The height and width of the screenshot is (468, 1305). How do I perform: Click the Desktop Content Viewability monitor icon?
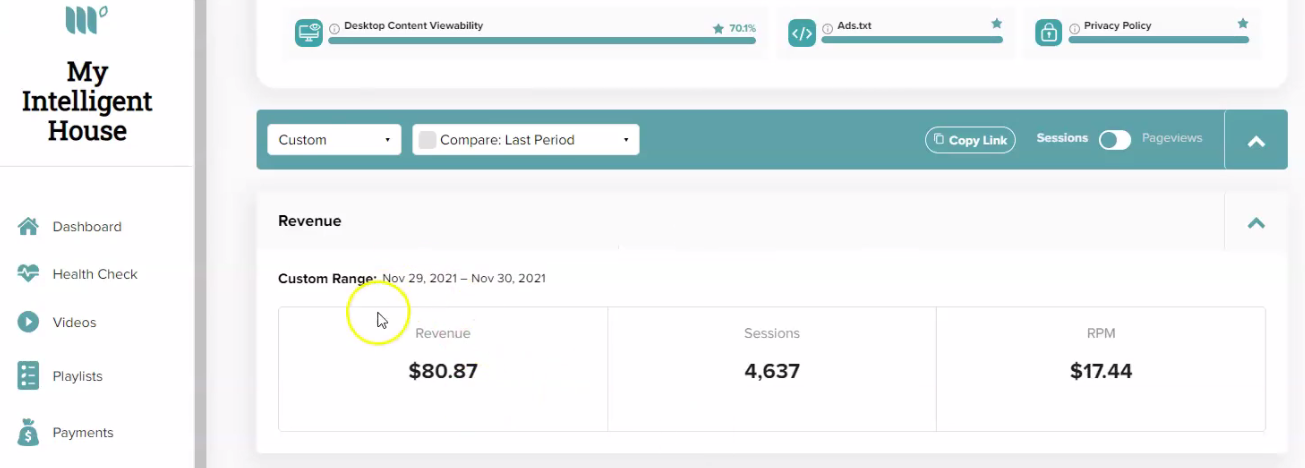(309, 33)
